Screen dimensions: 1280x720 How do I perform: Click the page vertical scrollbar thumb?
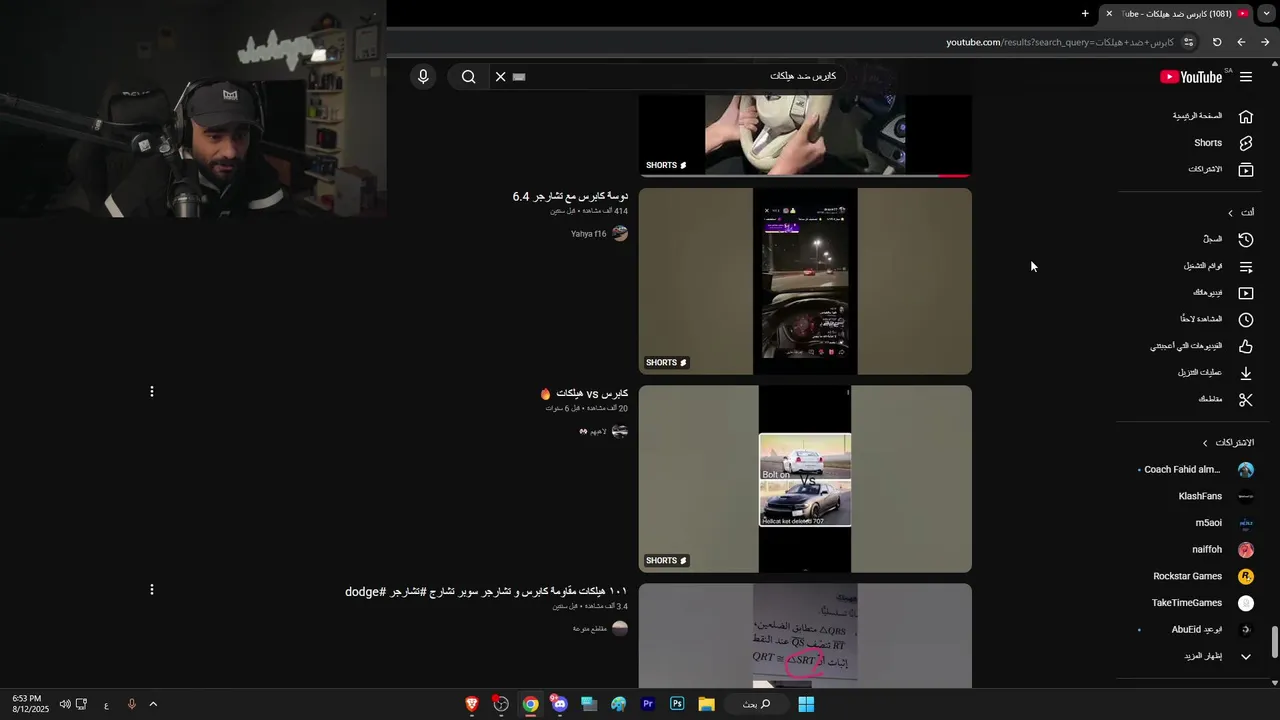tap(1274, 642)
